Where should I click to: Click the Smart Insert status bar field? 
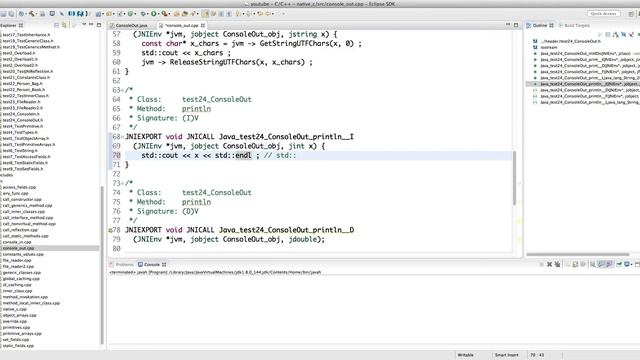tap(507, 355)
